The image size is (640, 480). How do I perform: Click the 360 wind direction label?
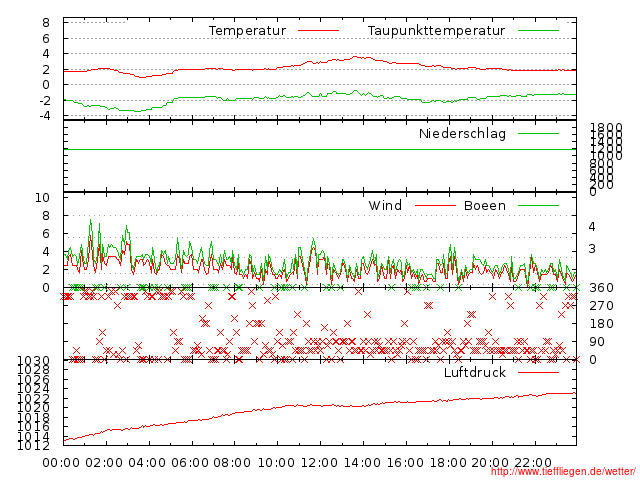pyautogui.click(x=601, y=288)
